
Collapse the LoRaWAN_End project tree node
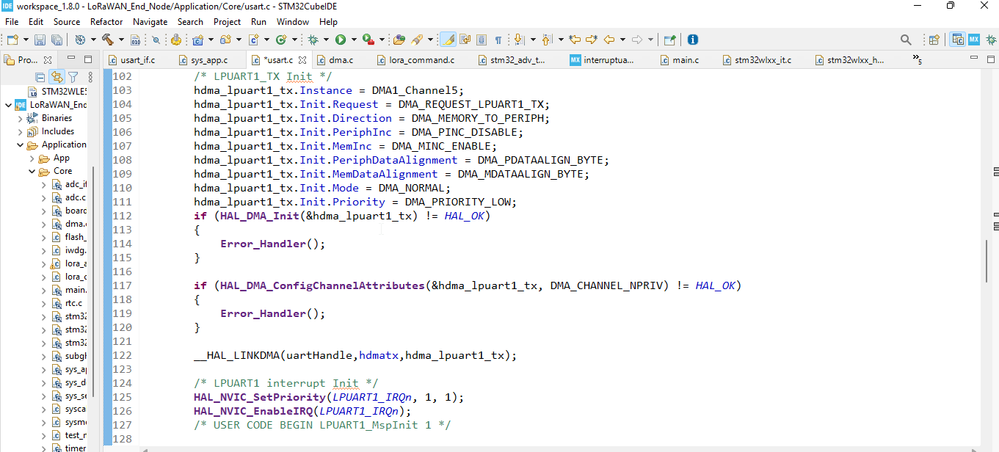pos(8,105)
